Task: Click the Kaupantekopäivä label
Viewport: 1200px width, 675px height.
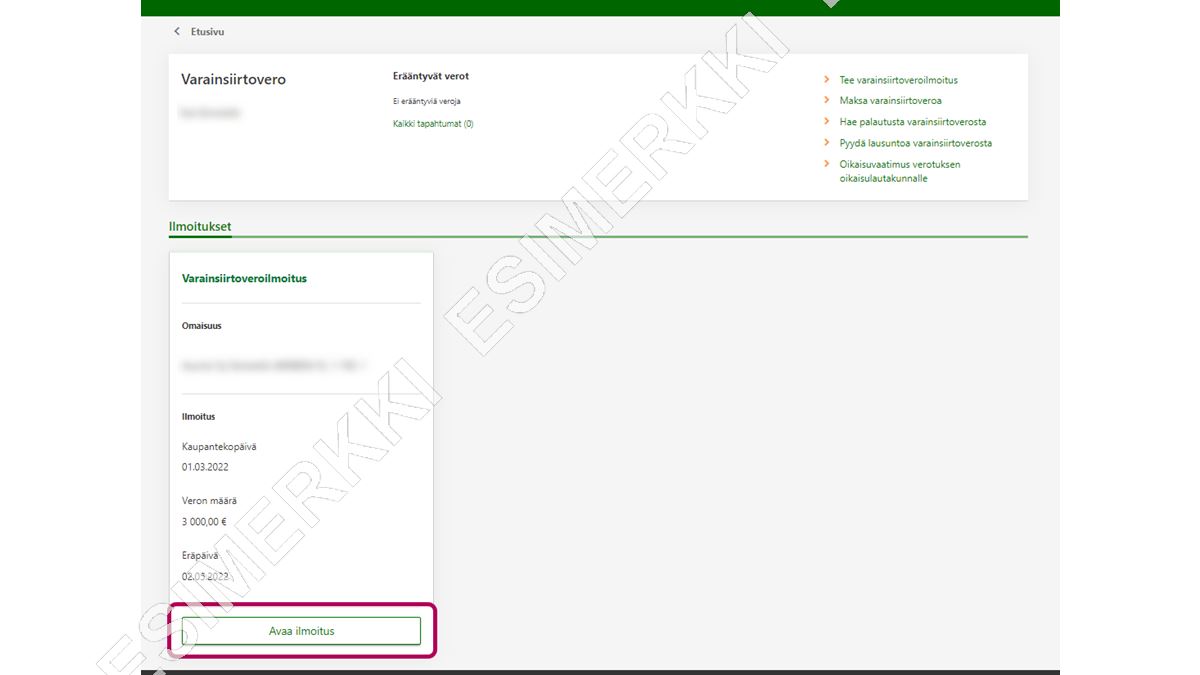Action: coord(219,447)
